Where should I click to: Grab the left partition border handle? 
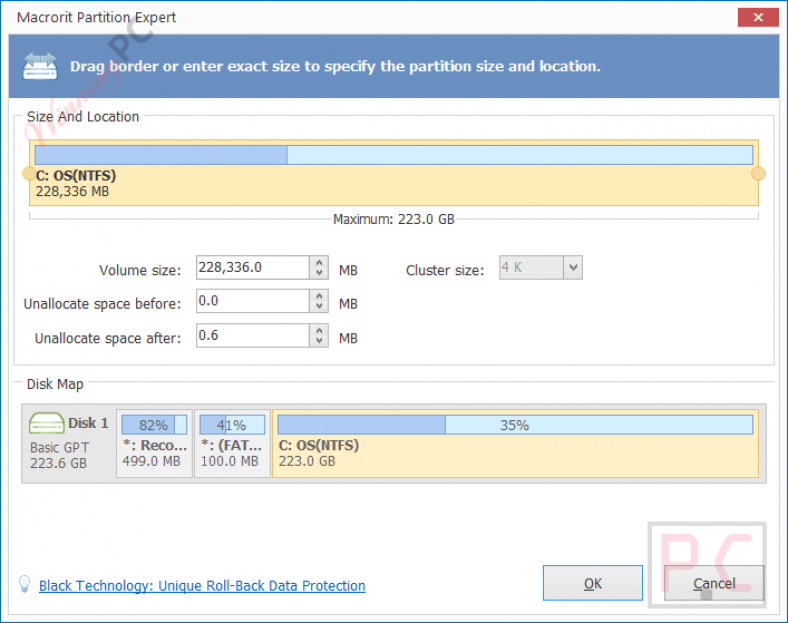pyautogui.click(x=29, y=173)
